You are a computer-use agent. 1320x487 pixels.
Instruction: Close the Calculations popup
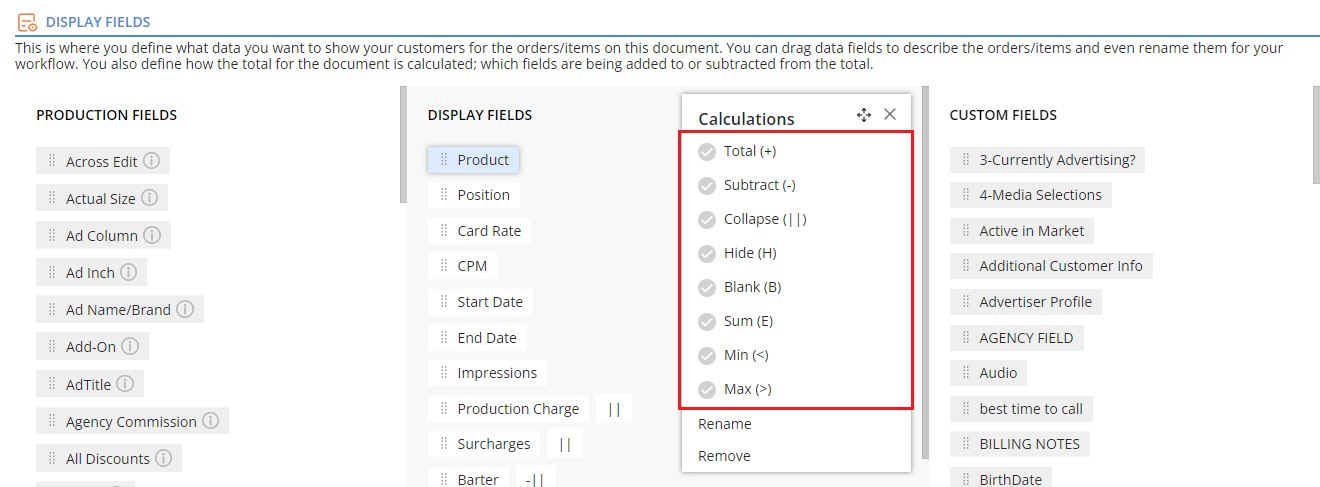890,115
